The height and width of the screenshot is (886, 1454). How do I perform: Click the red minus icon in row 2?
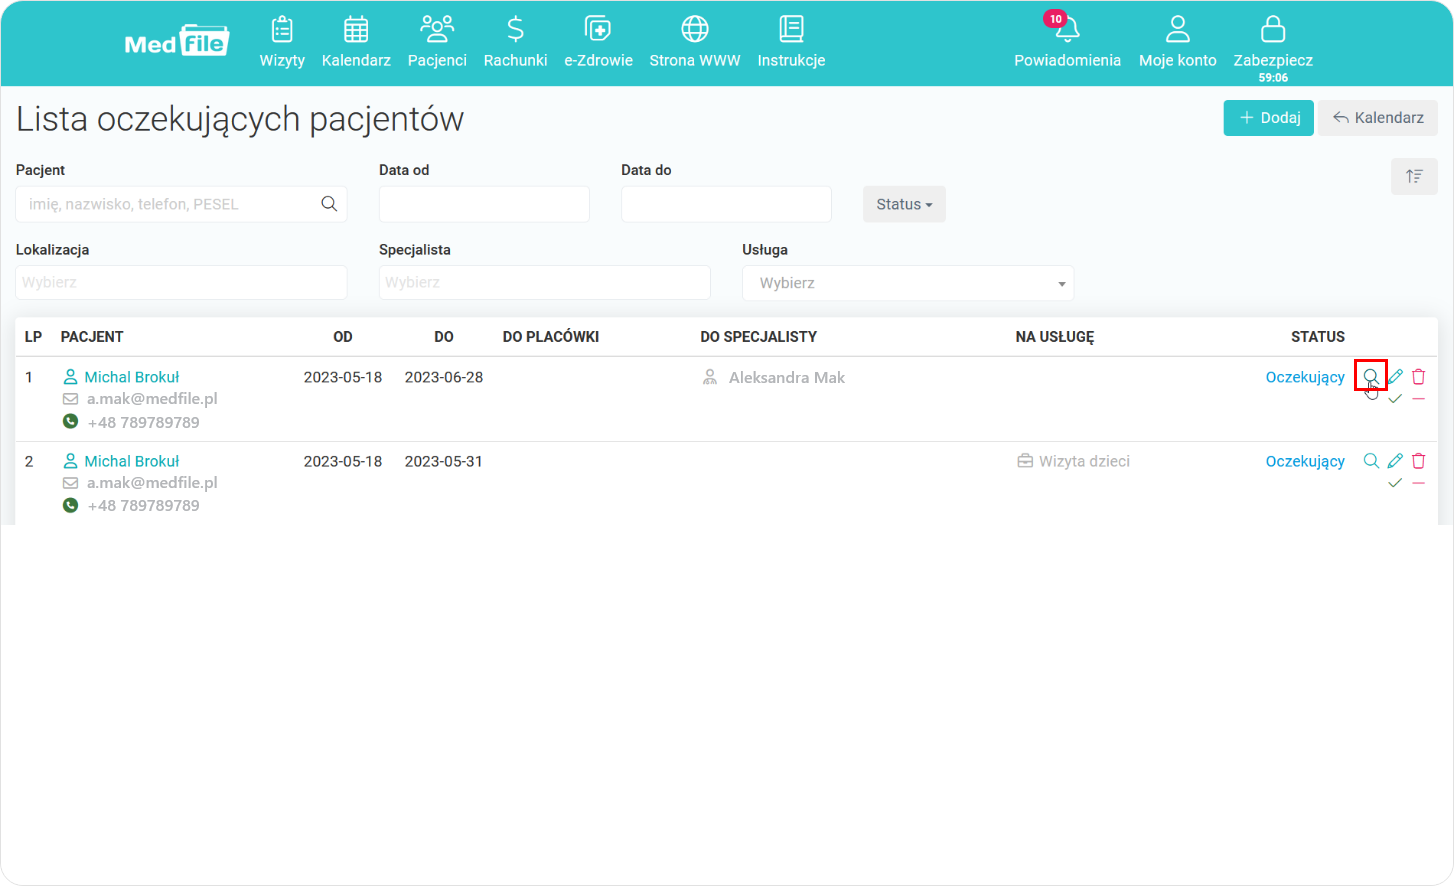[x=1418, y=483]
